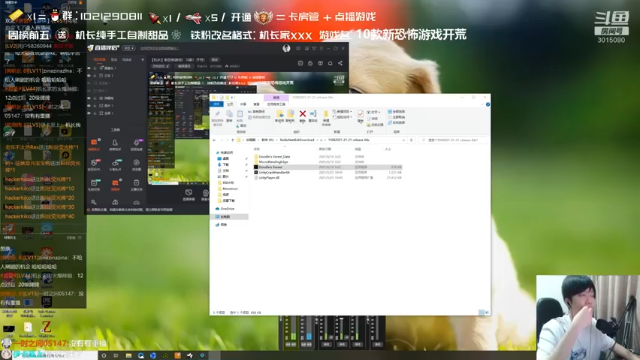Click the blue help icon in Explorer

[x=488, y=104]
